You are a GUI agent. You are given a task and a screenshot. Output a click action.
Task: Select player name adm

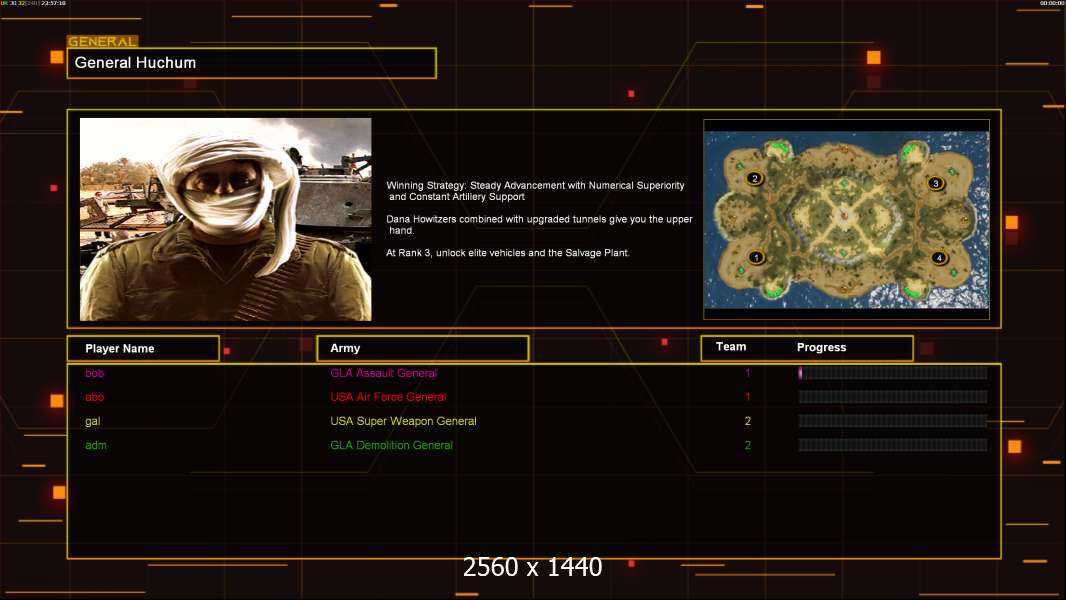pyautogui.click(x=96, y=445)
